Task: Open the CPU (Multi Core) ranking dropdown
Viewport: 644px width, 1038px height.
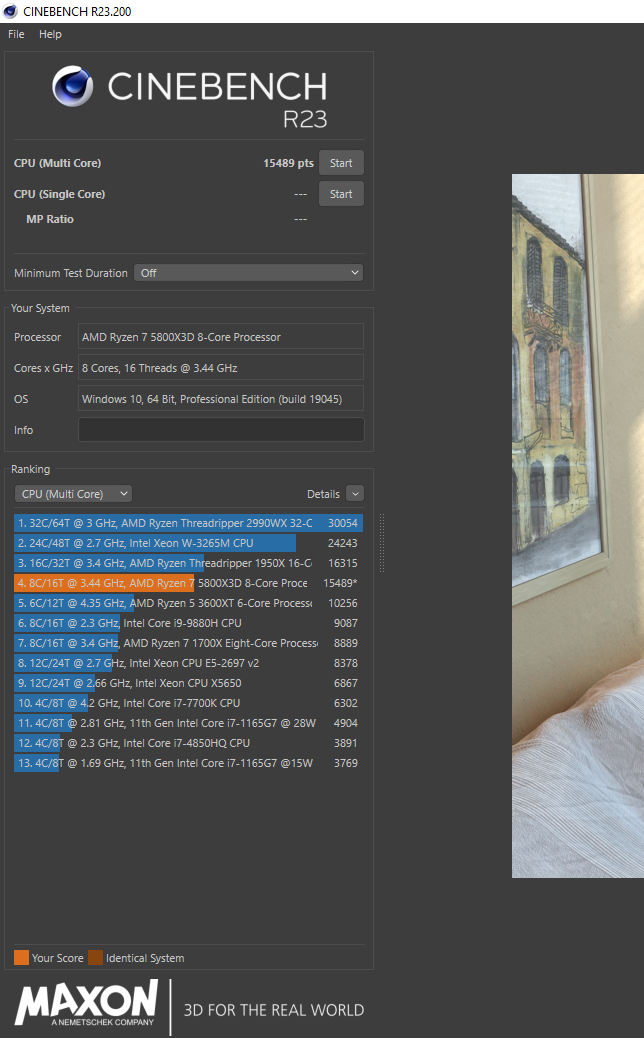Action: point(73,494)
